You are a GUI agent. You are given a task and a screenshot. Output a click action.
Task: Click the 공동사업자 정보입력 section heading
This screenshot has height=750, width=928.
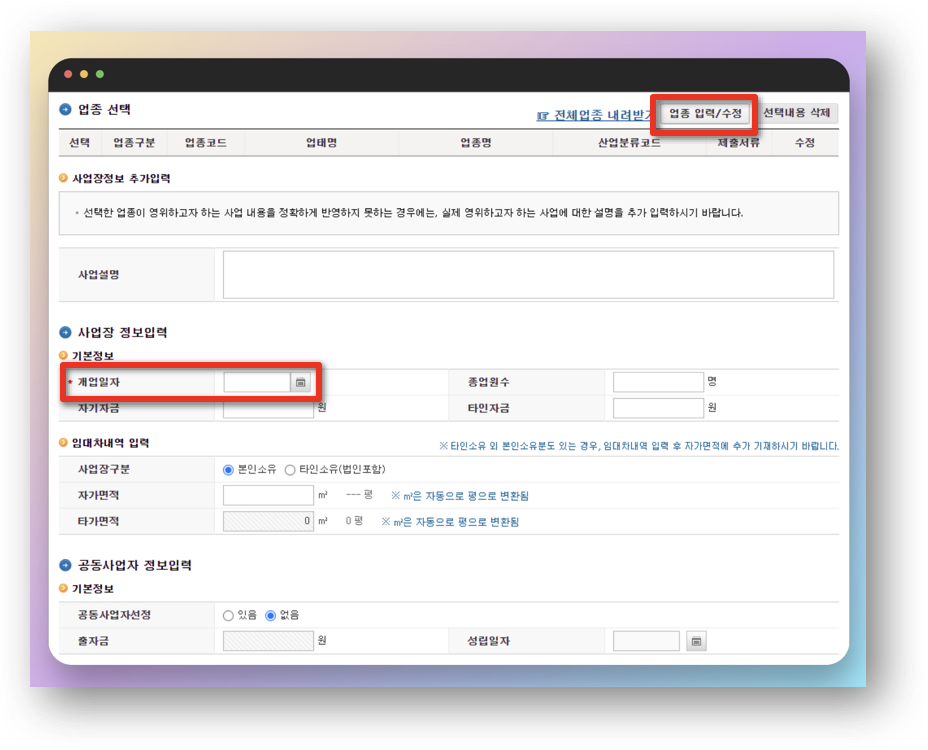135,565
